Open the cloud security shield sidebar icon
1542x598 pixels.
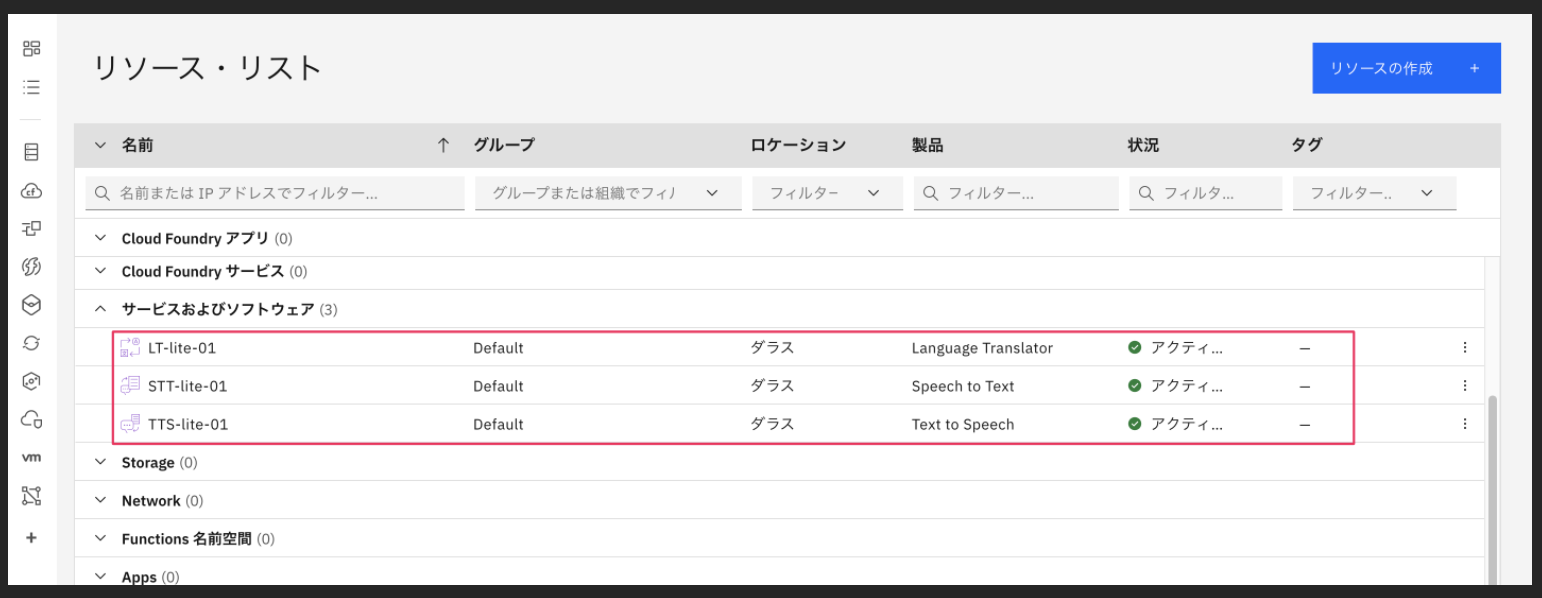[31, 420]
